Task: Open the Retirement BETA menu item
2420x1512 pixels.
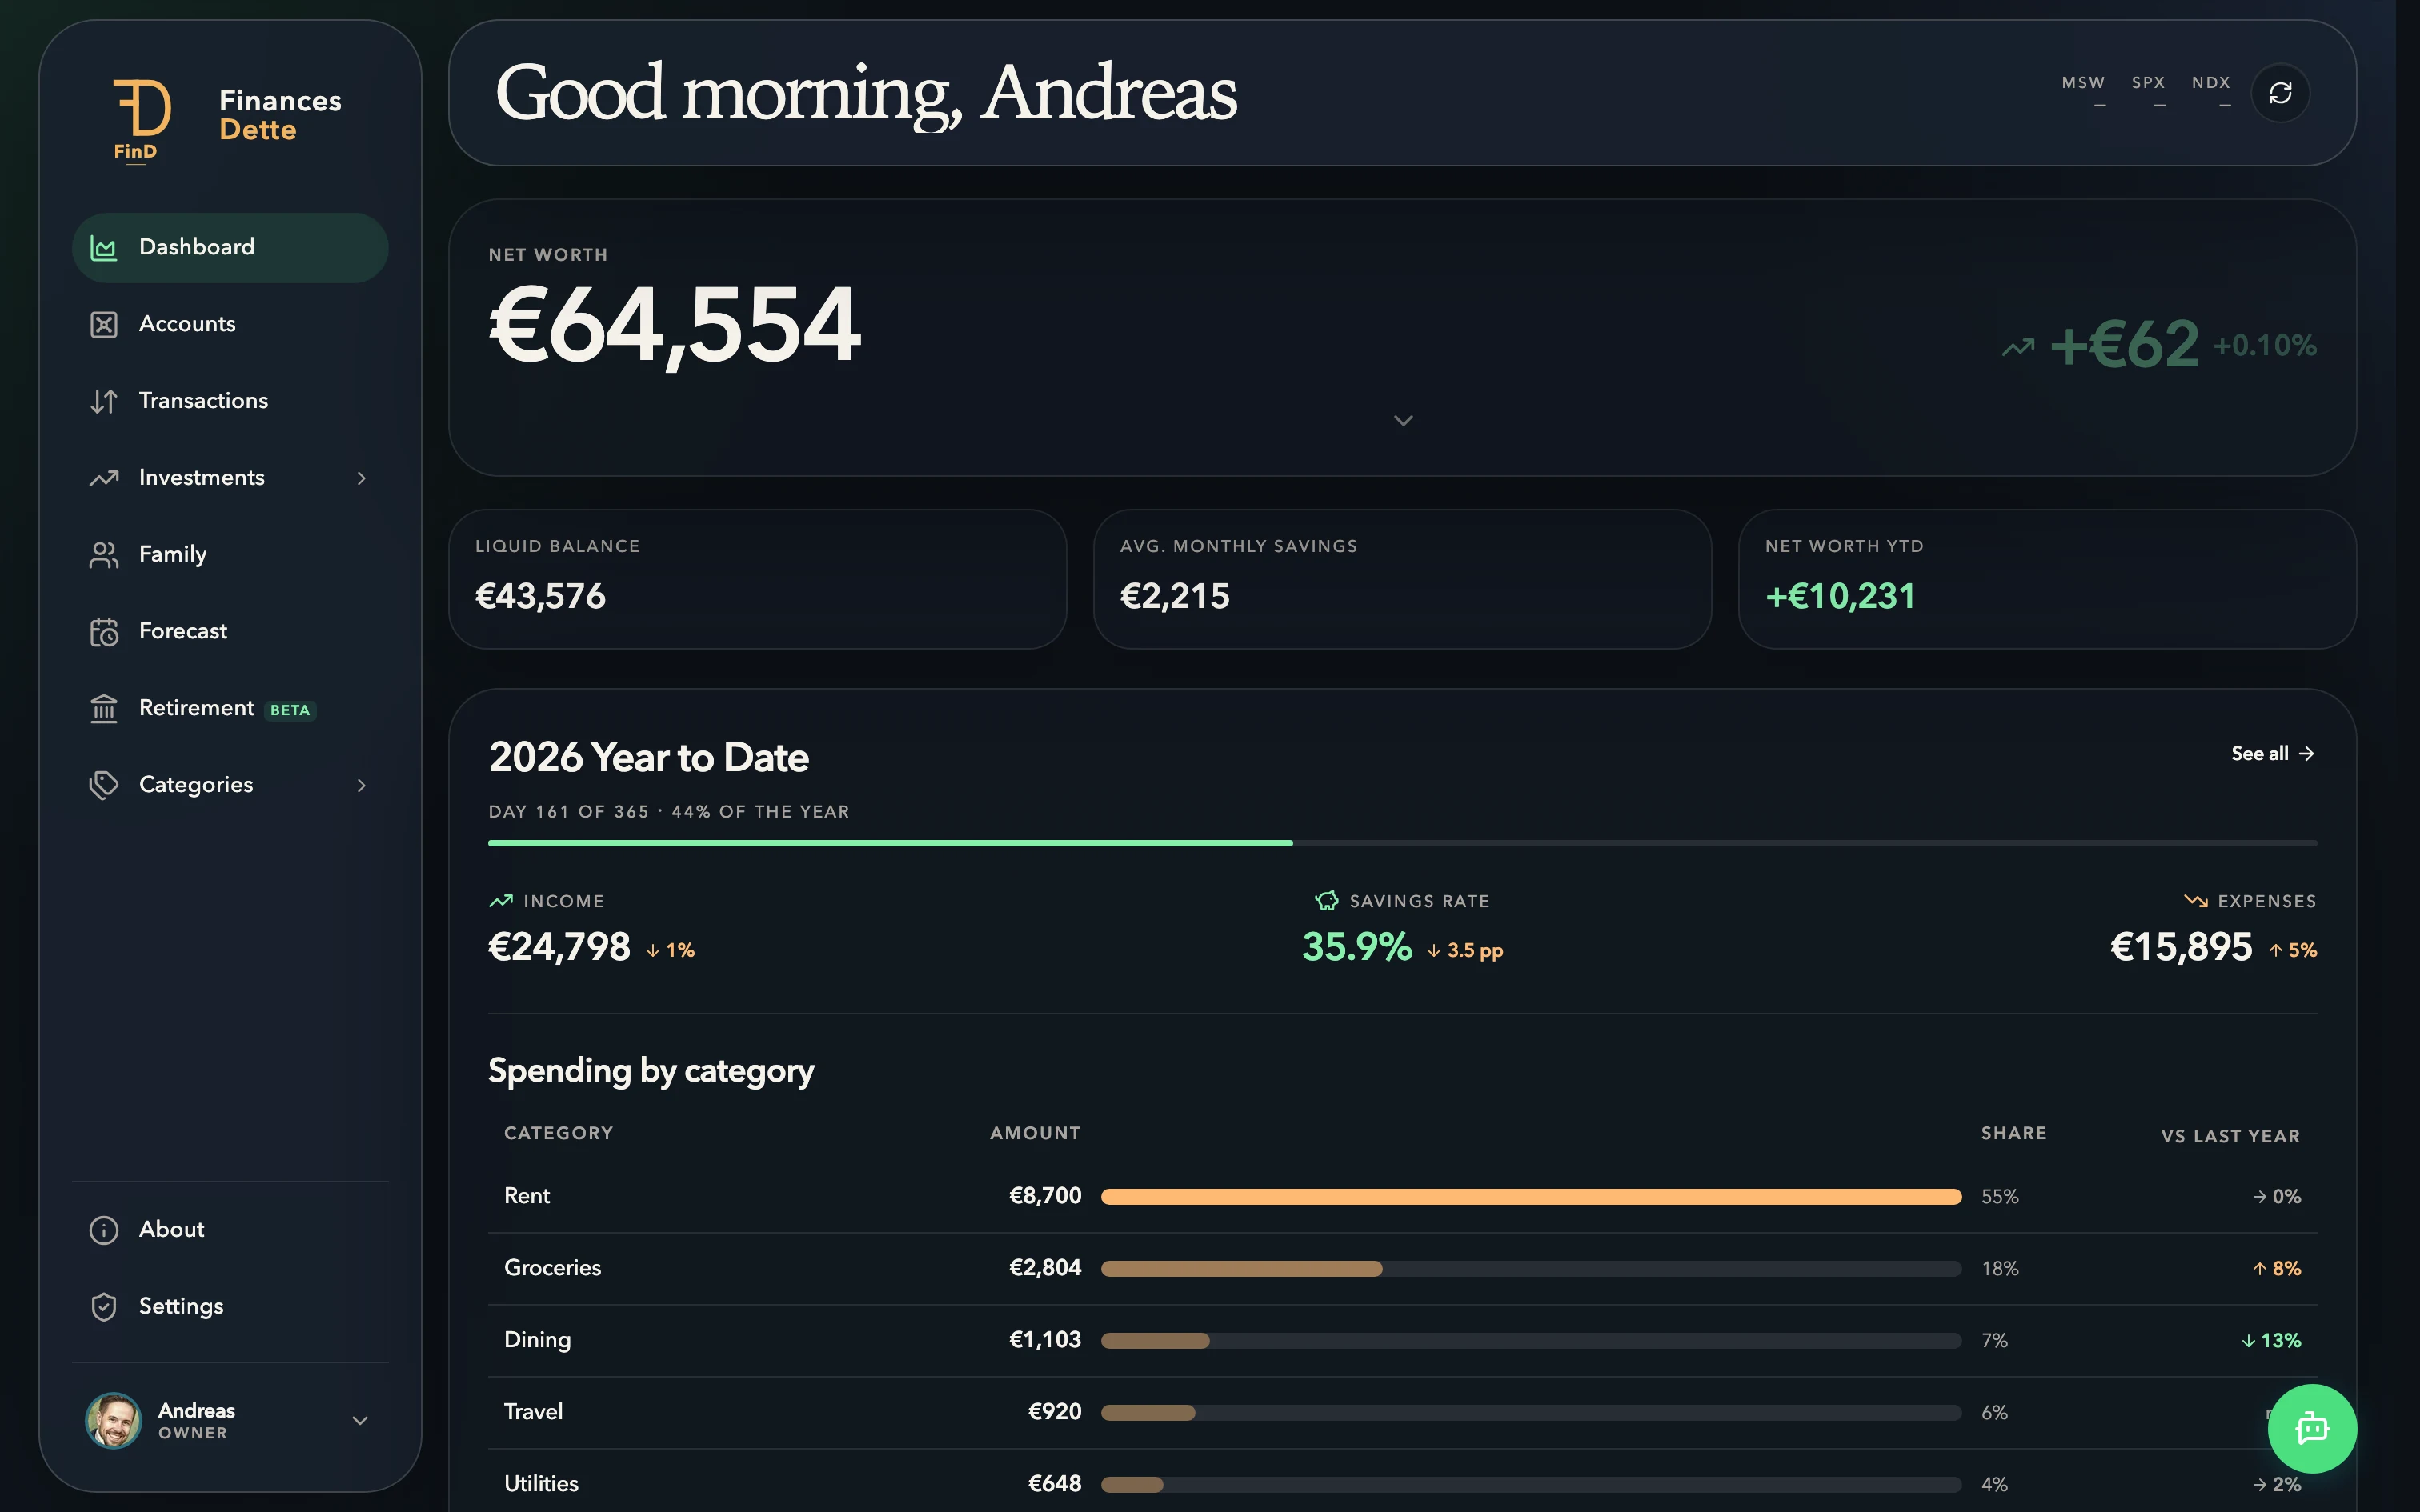Action: click(230, 708)
